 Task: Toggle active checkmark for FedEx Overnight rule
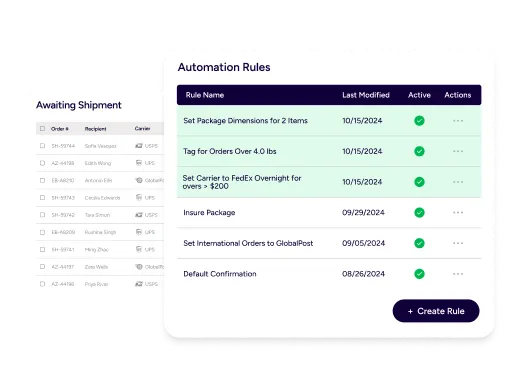419,182
